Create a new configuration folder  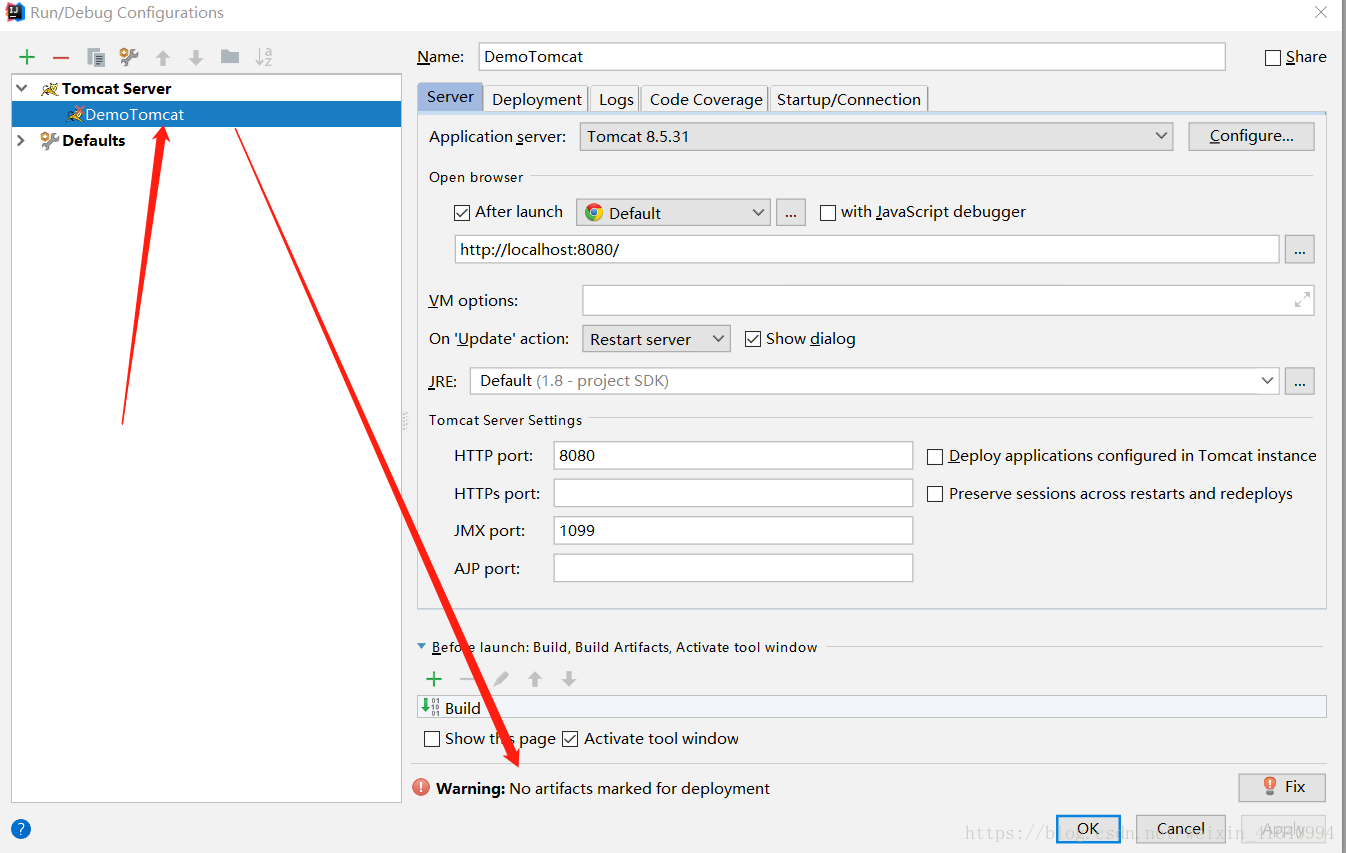(x=230, y=57)
